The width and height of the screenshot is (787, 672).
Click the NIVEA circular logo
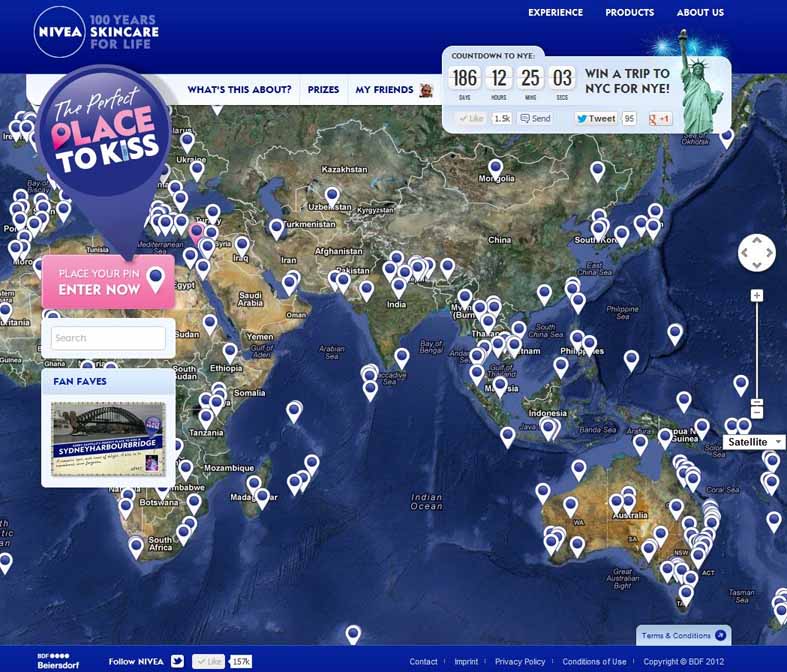tap(59, 32)
